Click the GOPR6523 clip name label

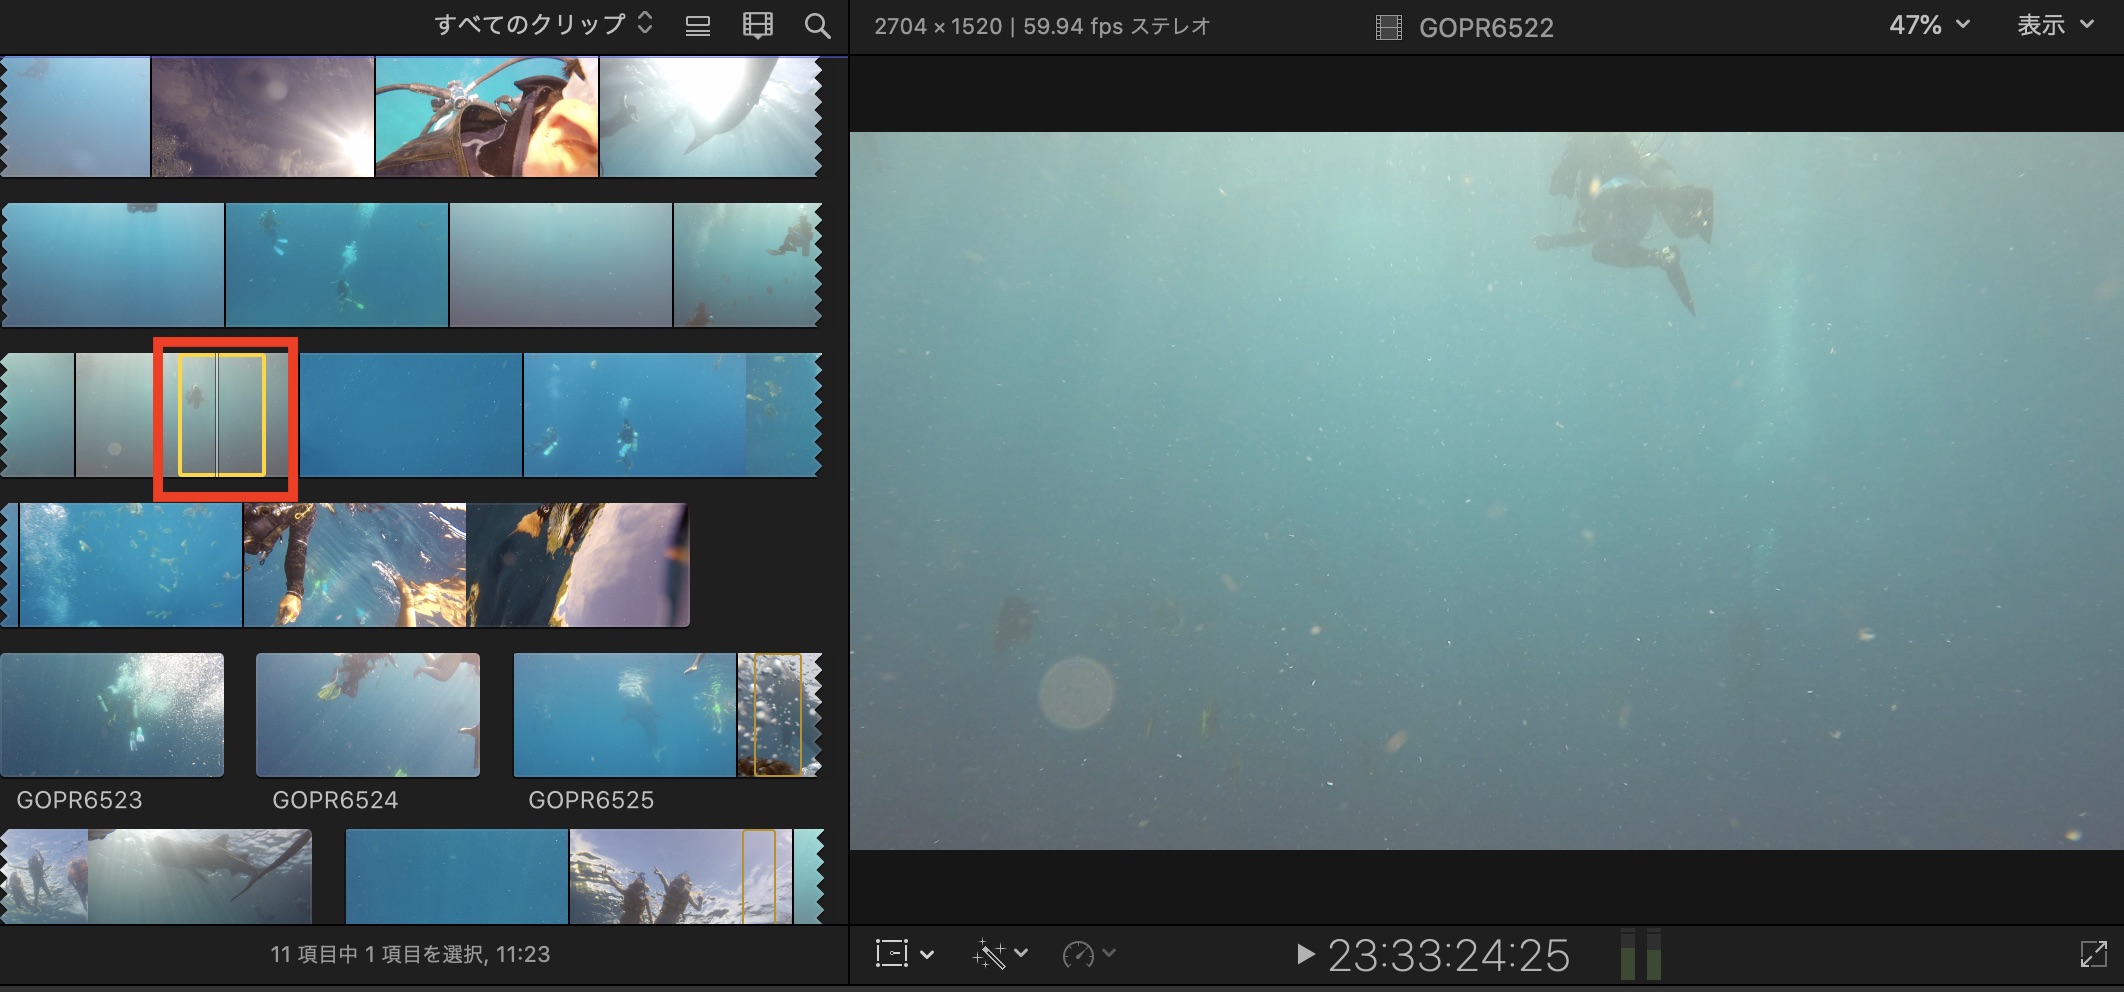pyautogui.click(x=80, y=800)
